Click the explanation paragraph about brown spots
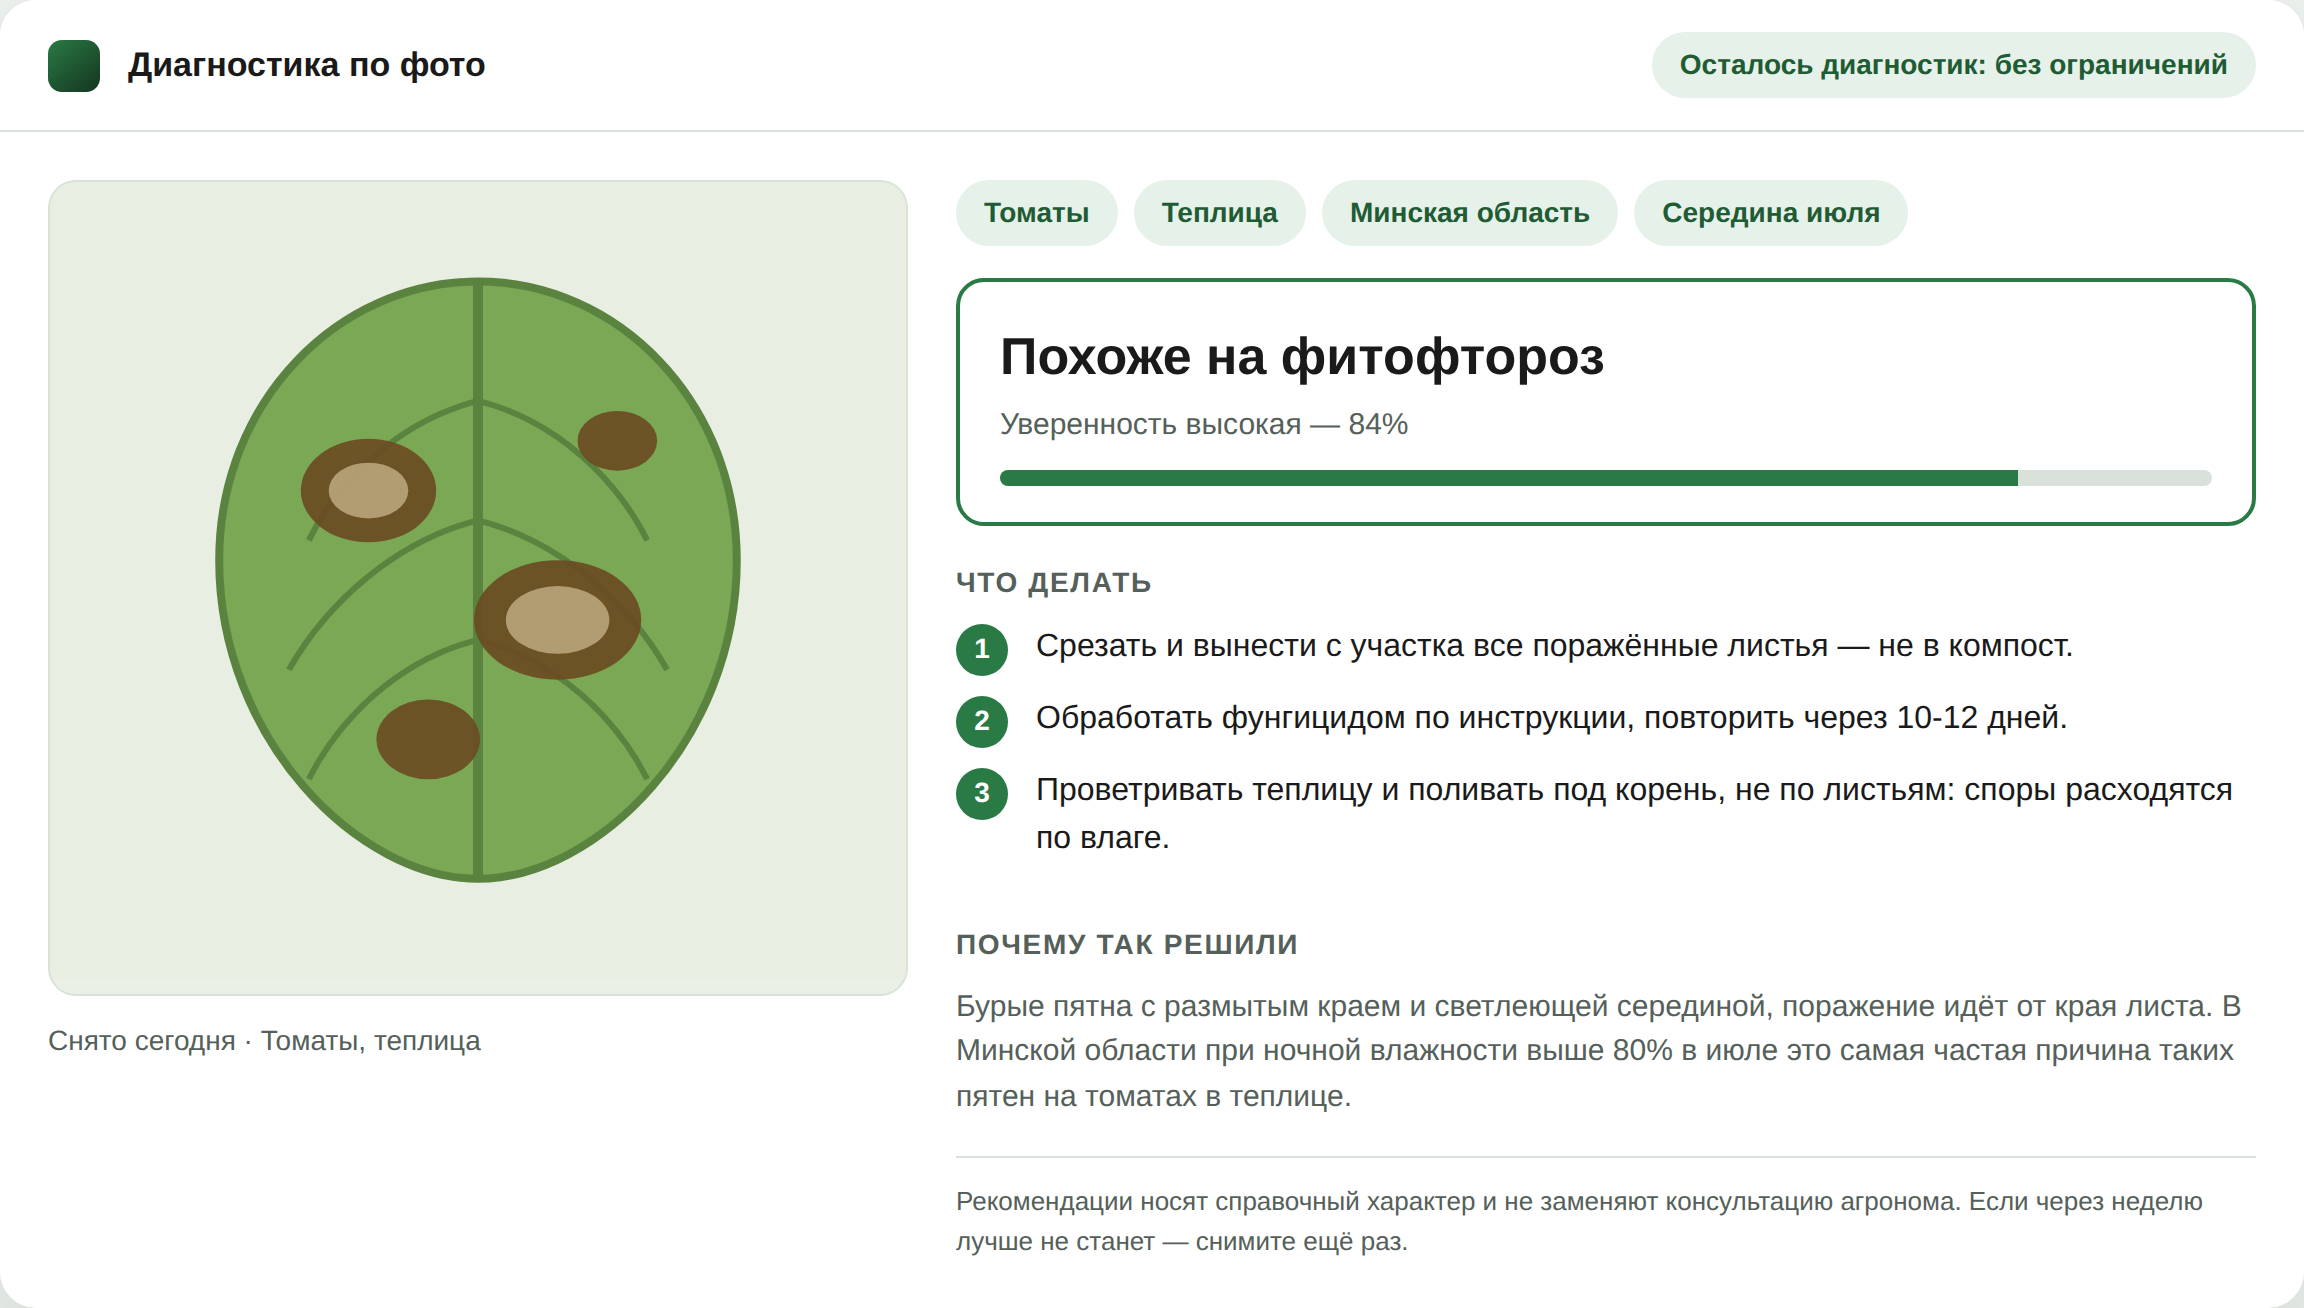This screenshot has width=2304, height=1308. (1598, 1051)
